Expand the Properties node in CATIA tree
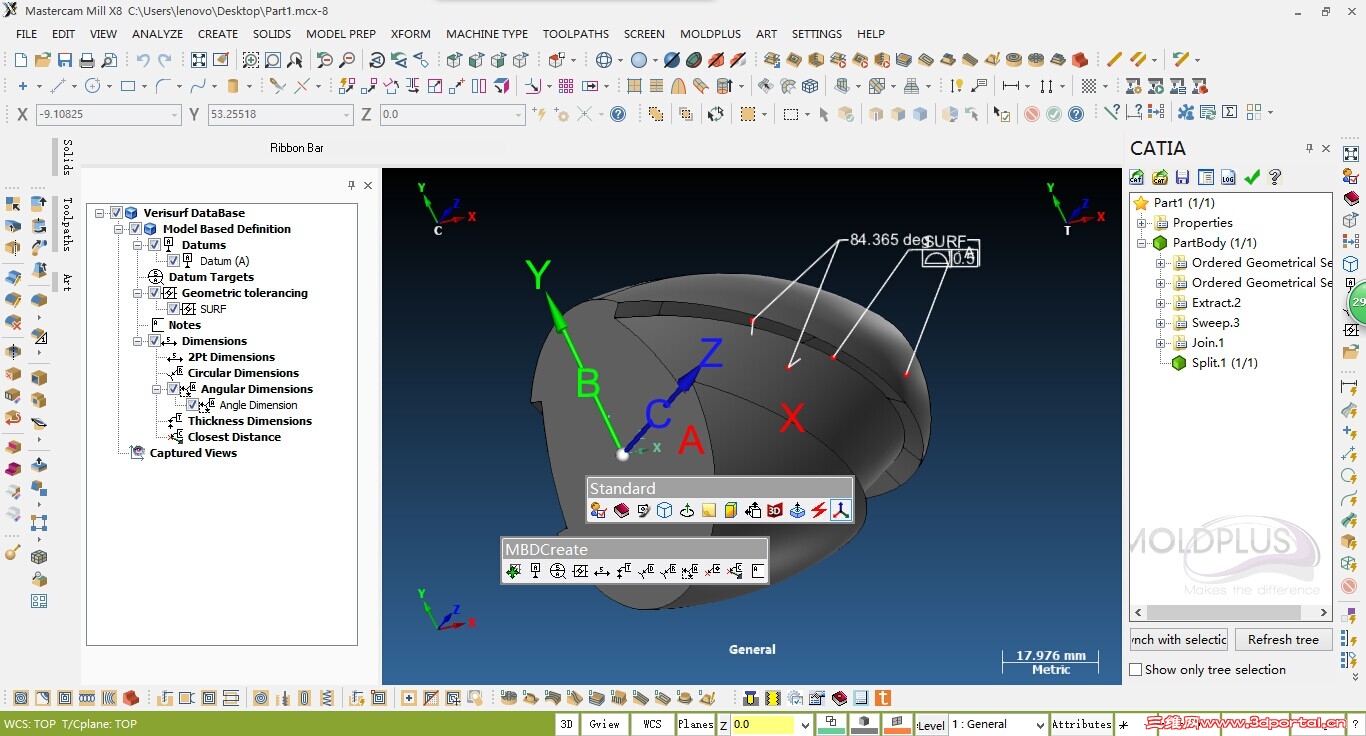Image resolution: width=1366 pixels, height=736 pixels. coord(1142,223)
